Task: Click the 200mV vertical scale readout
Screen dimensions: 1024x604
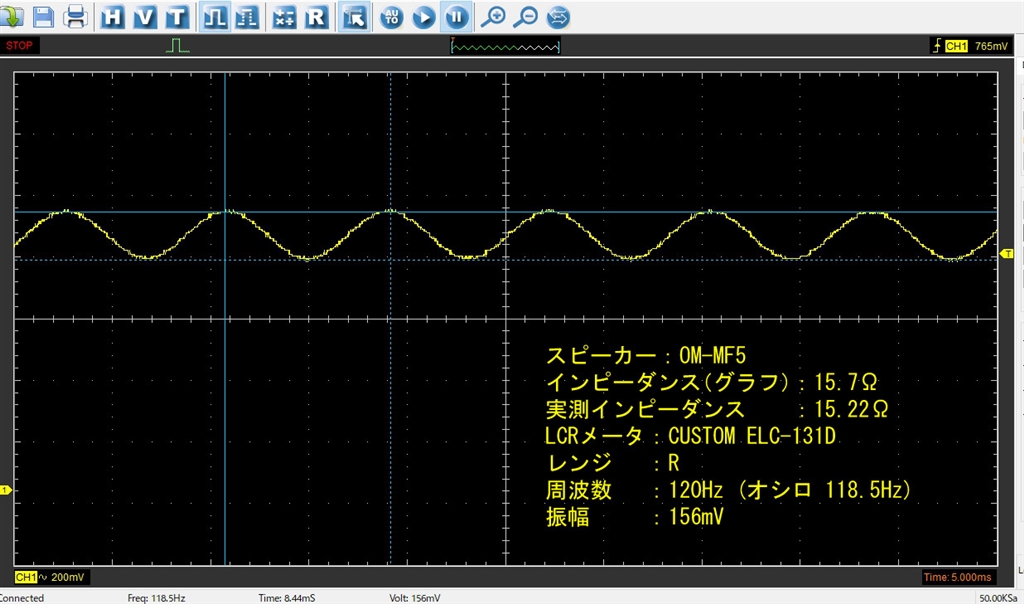Action: 68,577
